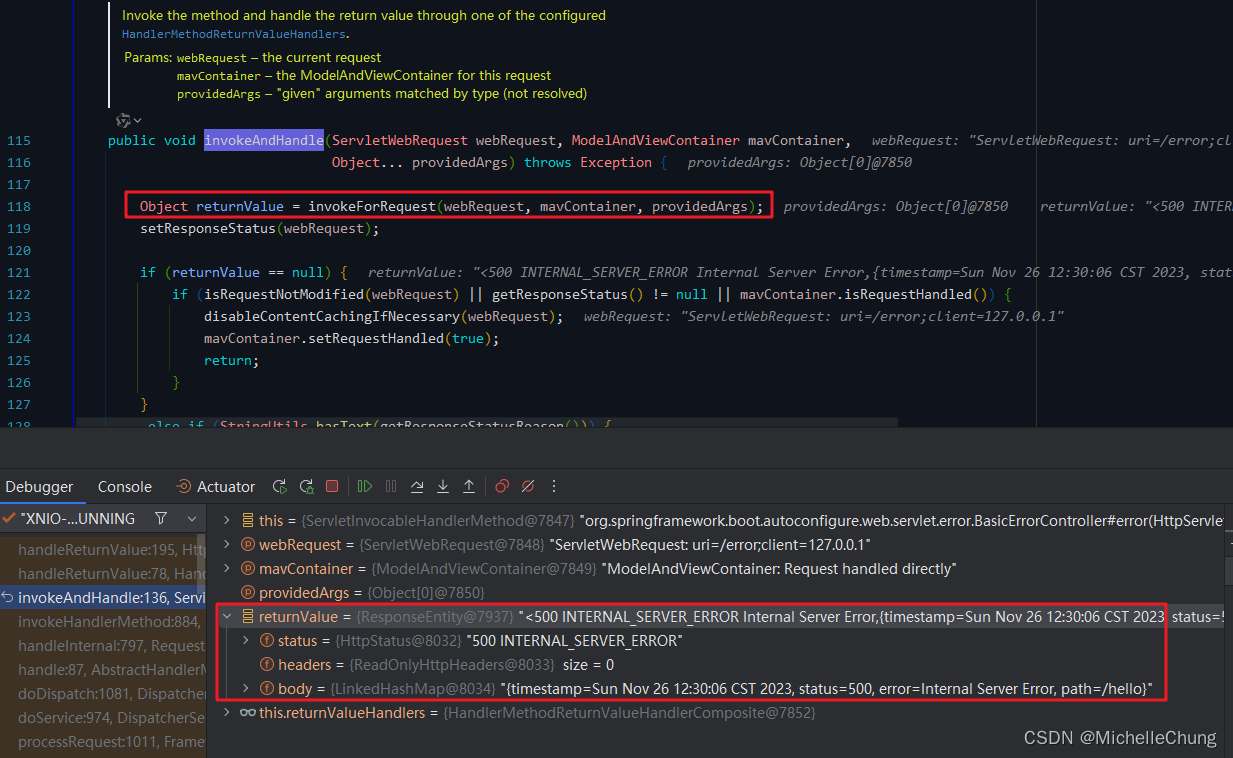Expand the webRequest variable node
The height and width of the screenshot is (758, 1233).
[226, 545]
